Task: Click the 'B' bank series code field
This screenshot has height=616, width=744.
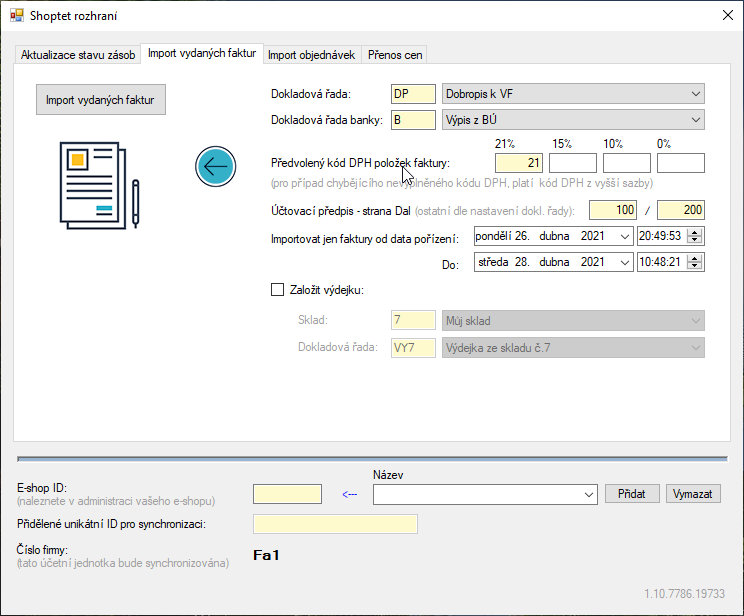Action: pyautogui.click(x=413, y=120)
